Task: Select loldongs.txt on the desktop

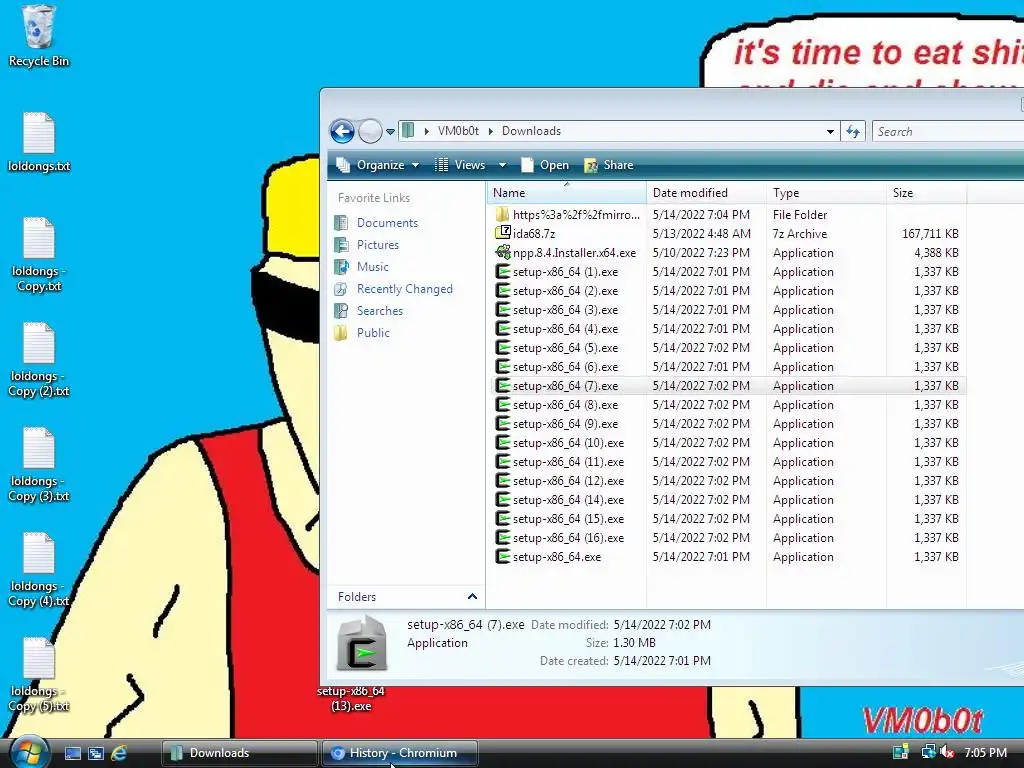Action: 39,142
